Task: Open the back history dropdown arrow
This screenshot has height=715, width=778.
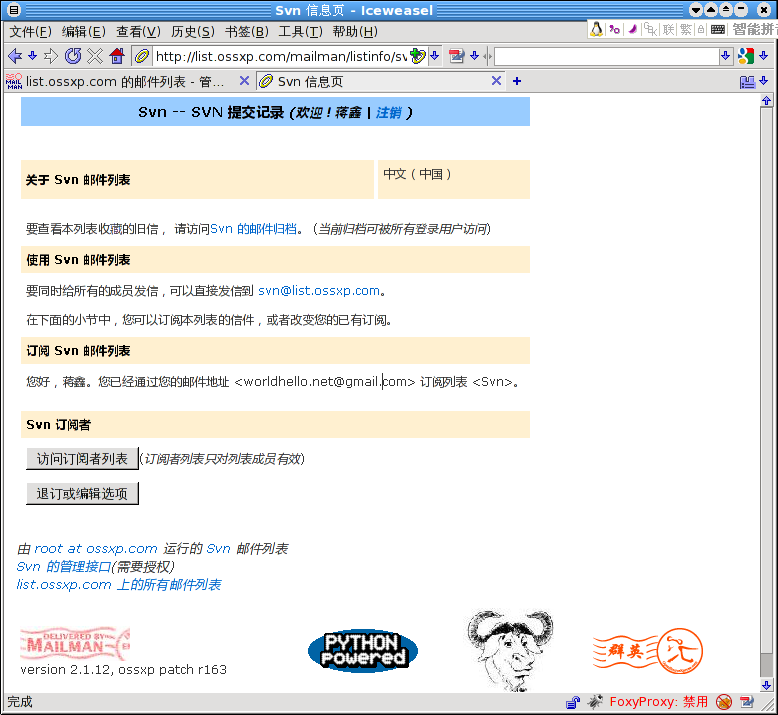Action: (x=32, y=55)
